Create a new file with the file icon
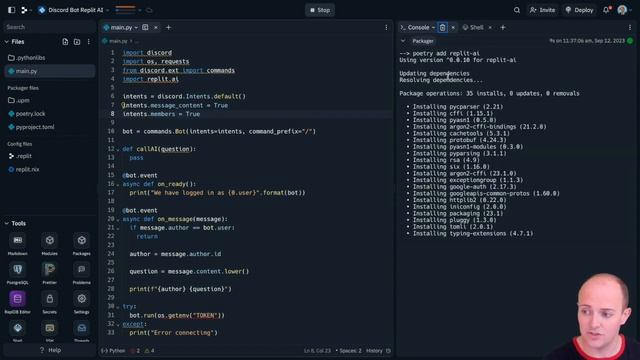 (65, 42)
